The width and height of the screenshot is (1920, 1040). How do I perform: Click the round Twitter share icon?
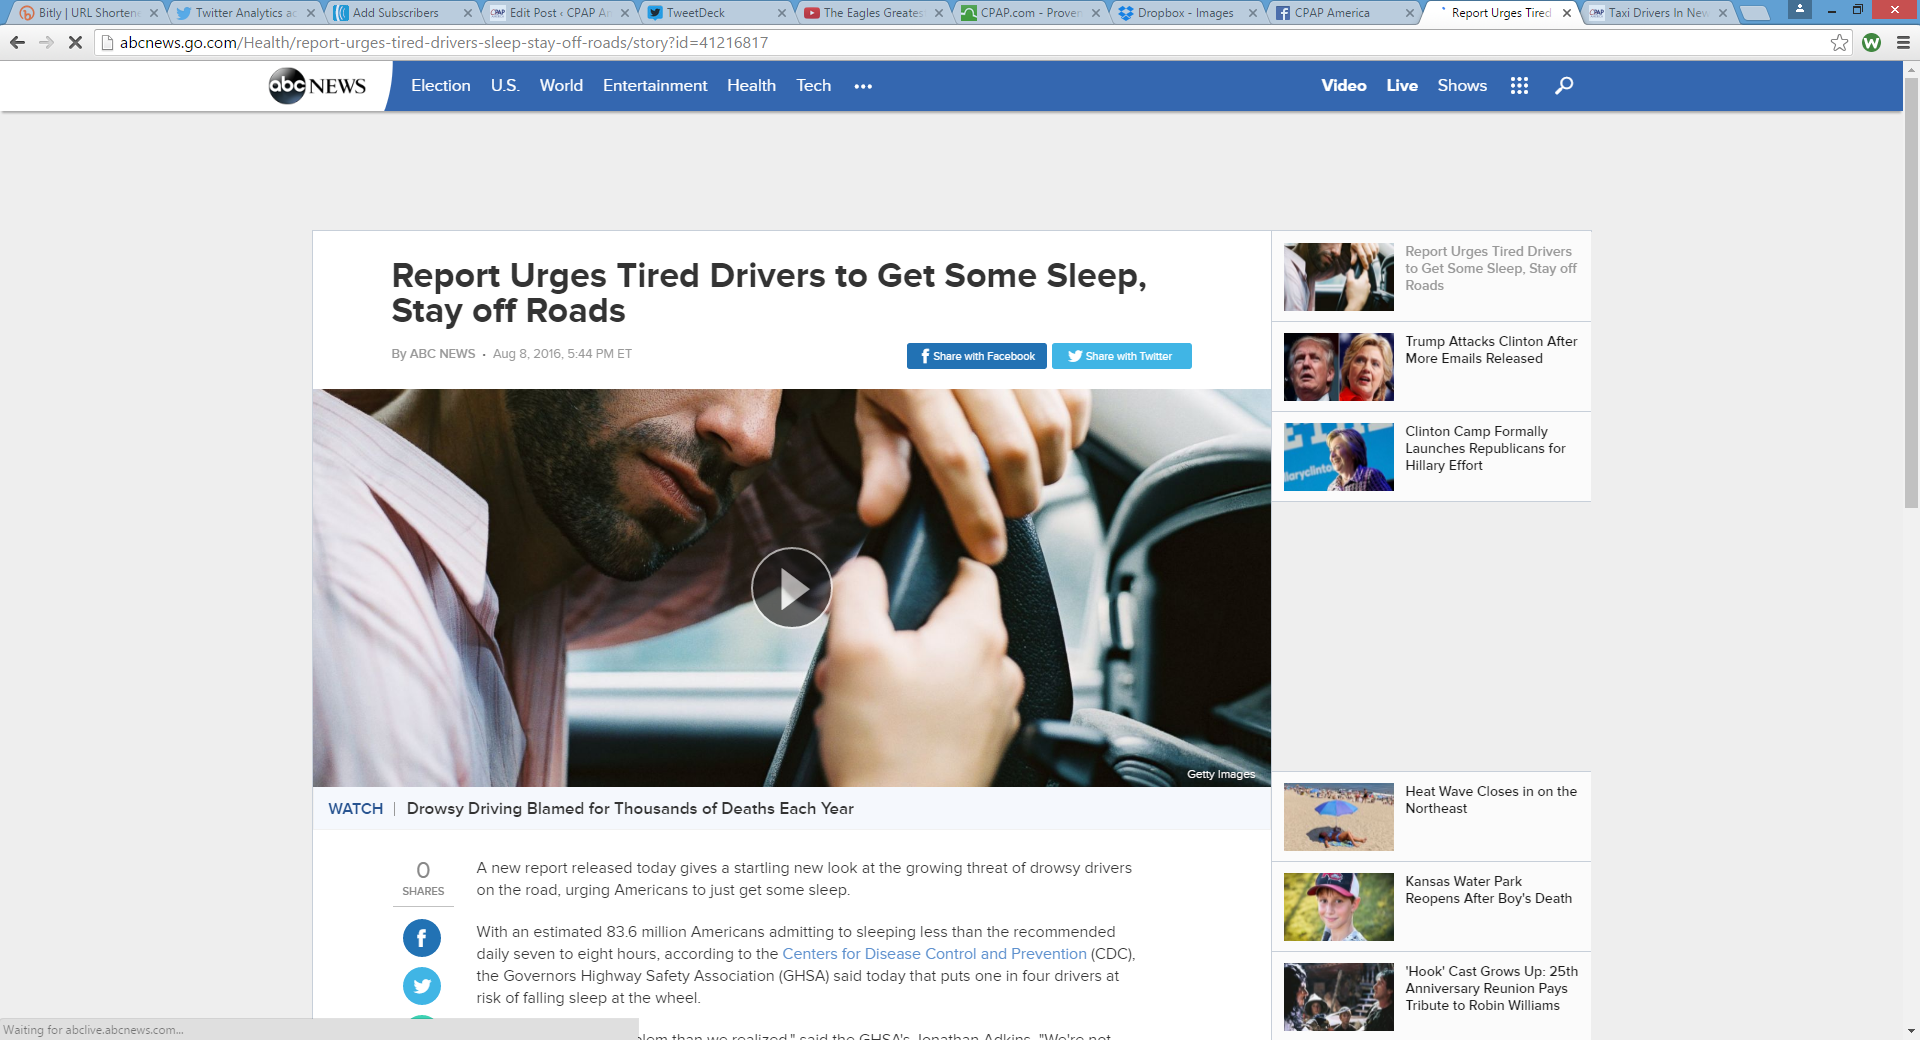pos(421,986)
